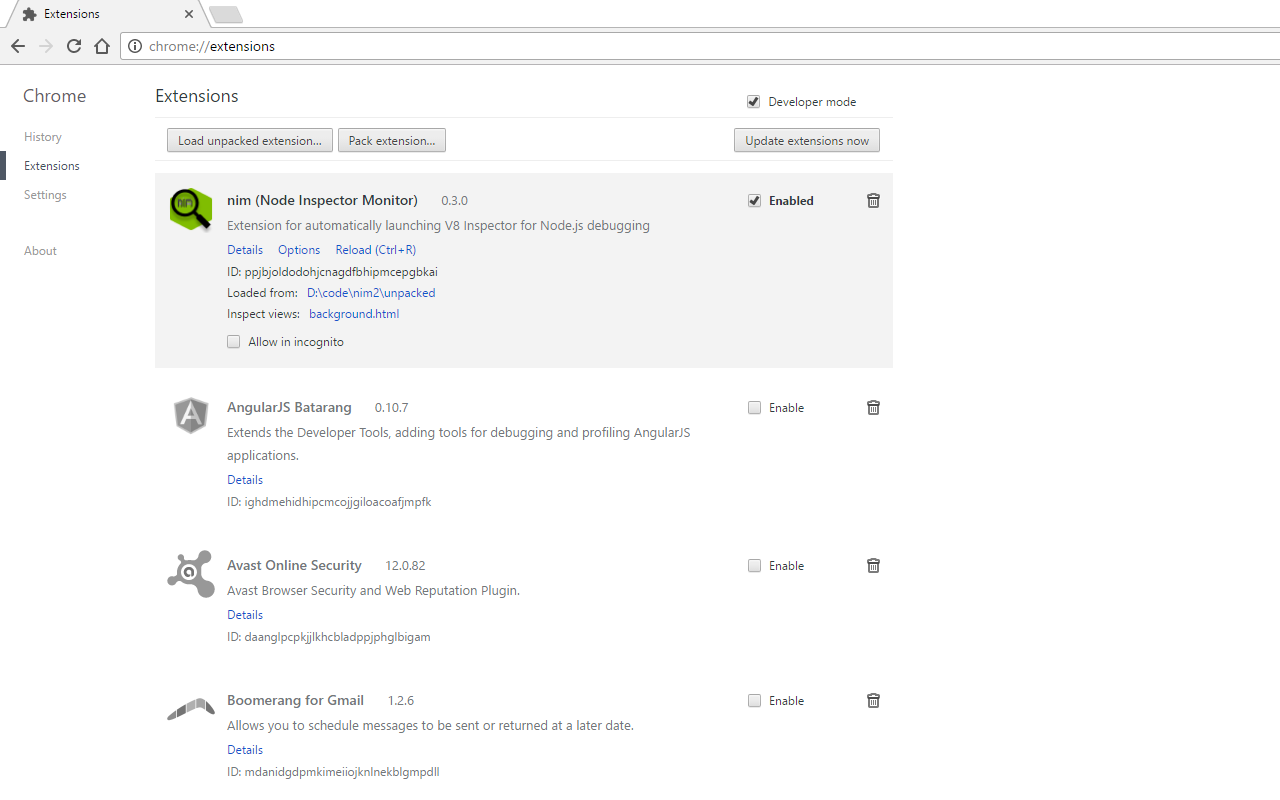Enable the AngularJS Batarang extension
1280x800 pixels.
pos(754,408)
